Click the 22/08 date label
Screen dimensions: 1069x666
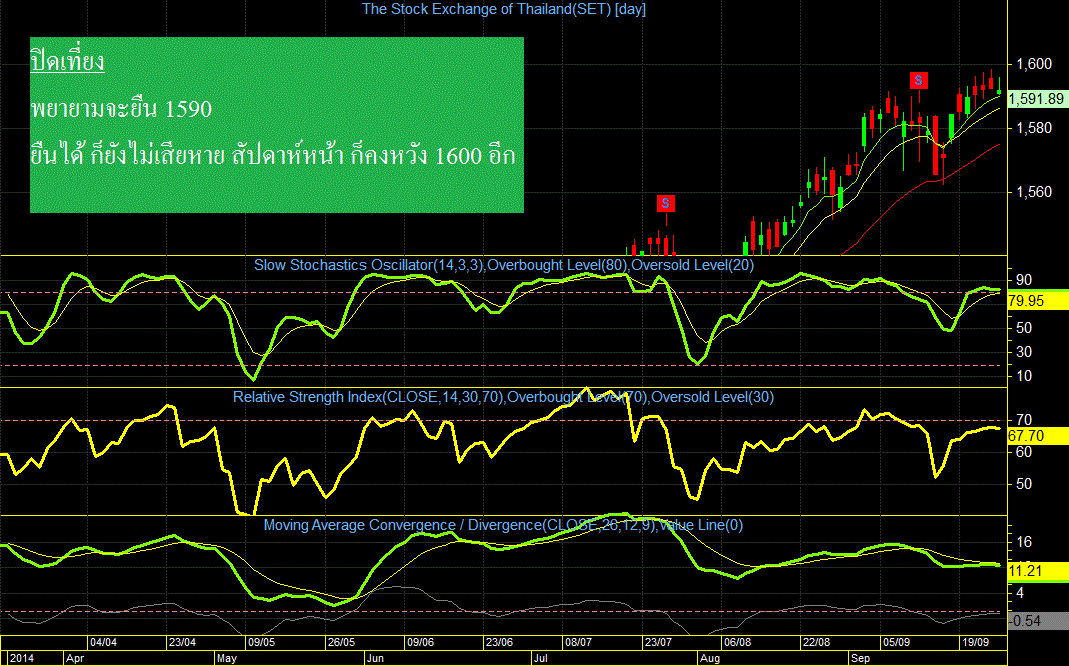coord(817,642)
